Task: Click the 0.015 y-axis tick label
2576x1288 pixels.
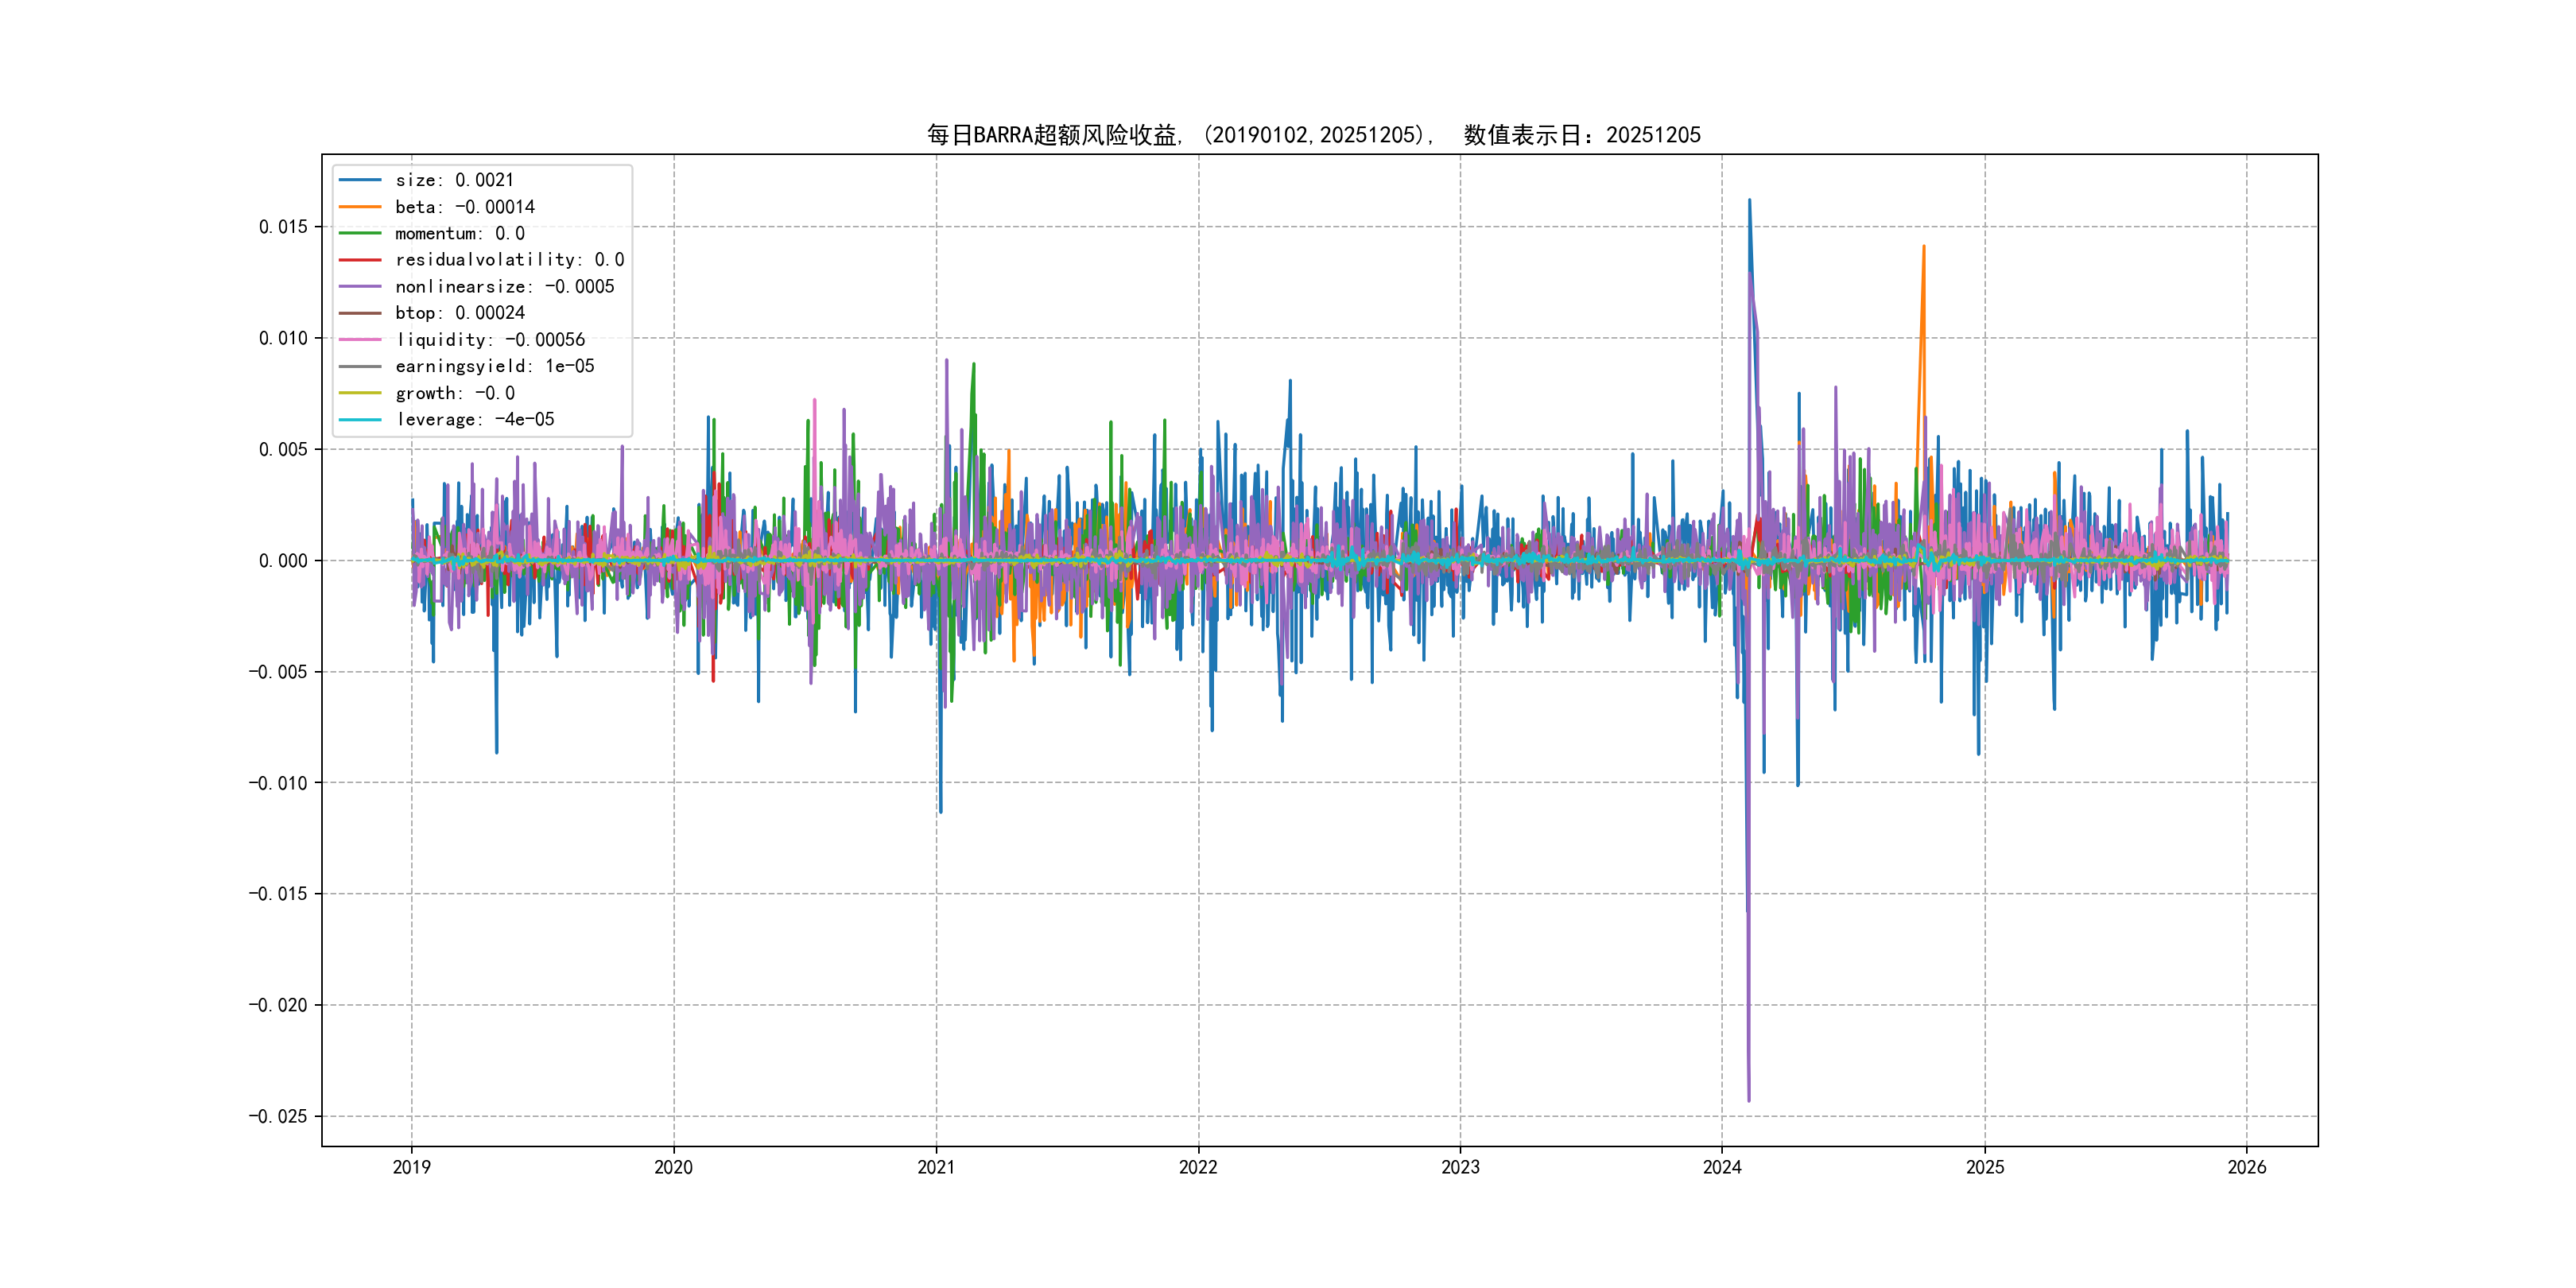Action: click(283, 227)
